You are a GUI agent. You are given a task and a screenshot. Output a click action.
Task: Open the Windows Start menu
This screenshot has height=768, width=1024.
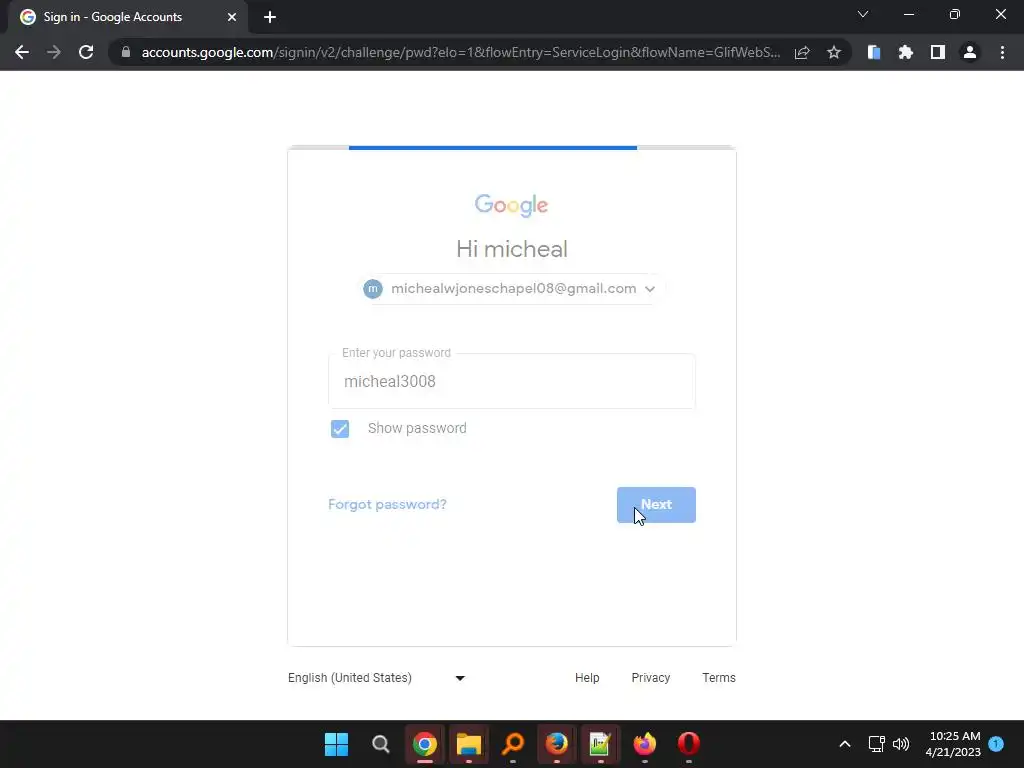(x=336, y=744)
